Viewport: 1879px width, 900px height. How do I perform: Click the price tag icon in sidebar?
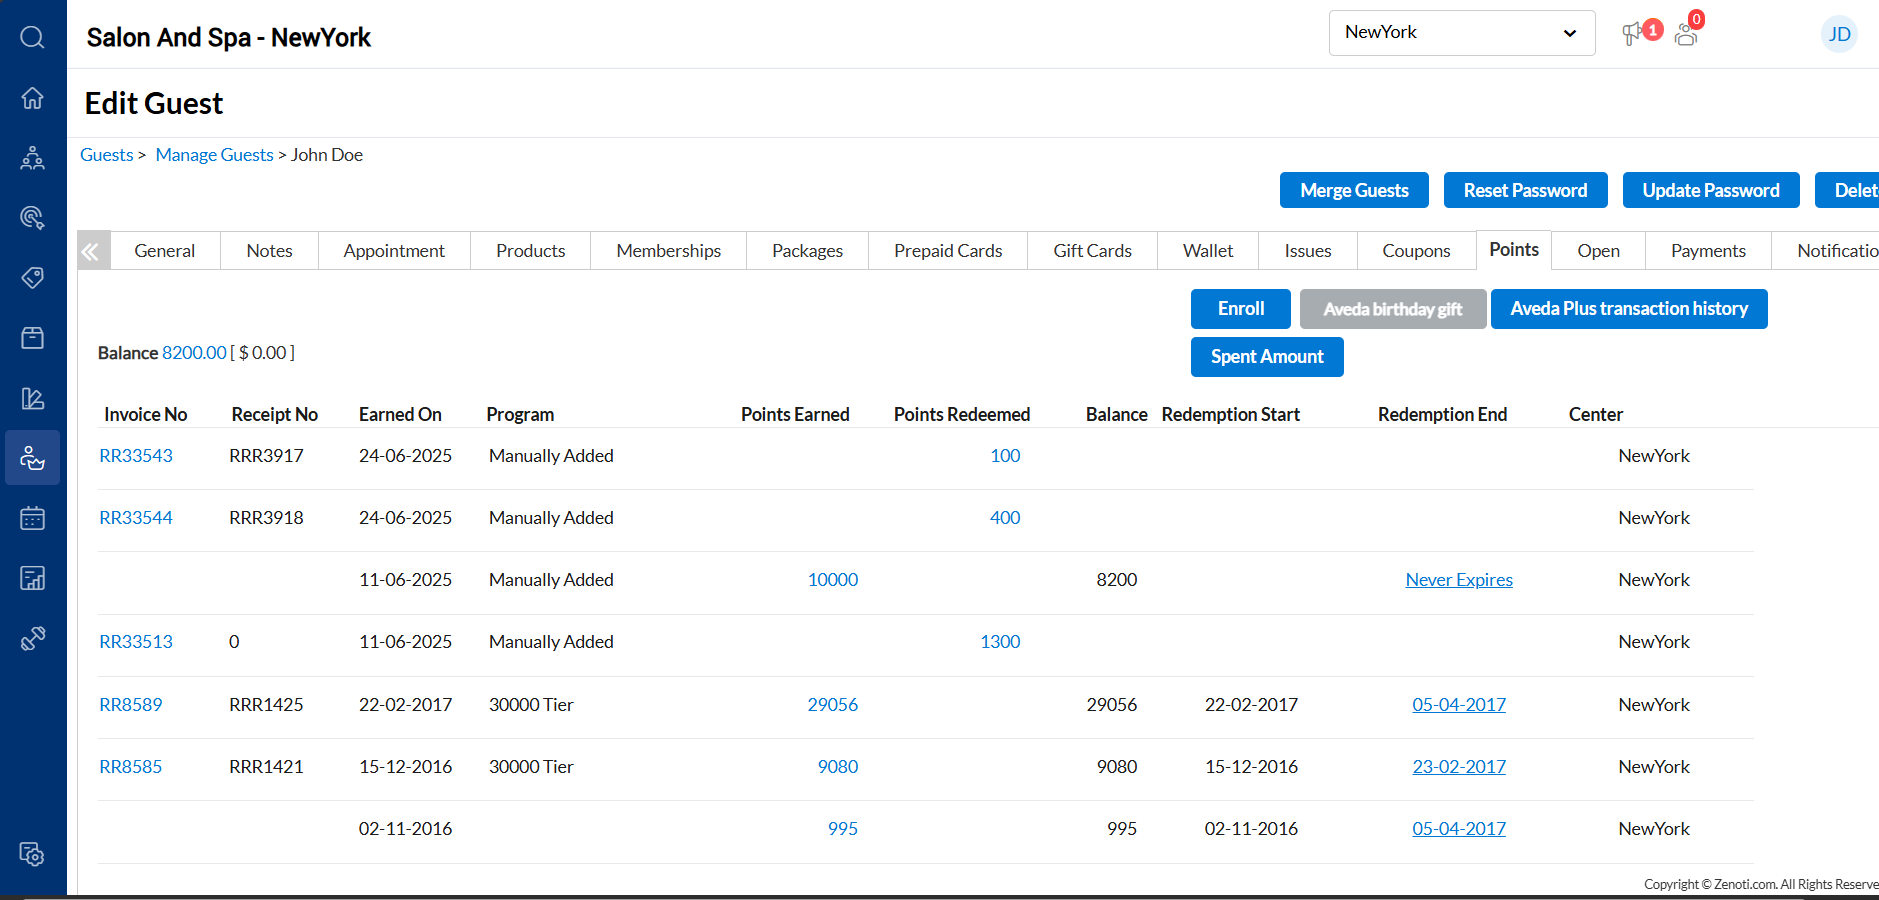32,277
